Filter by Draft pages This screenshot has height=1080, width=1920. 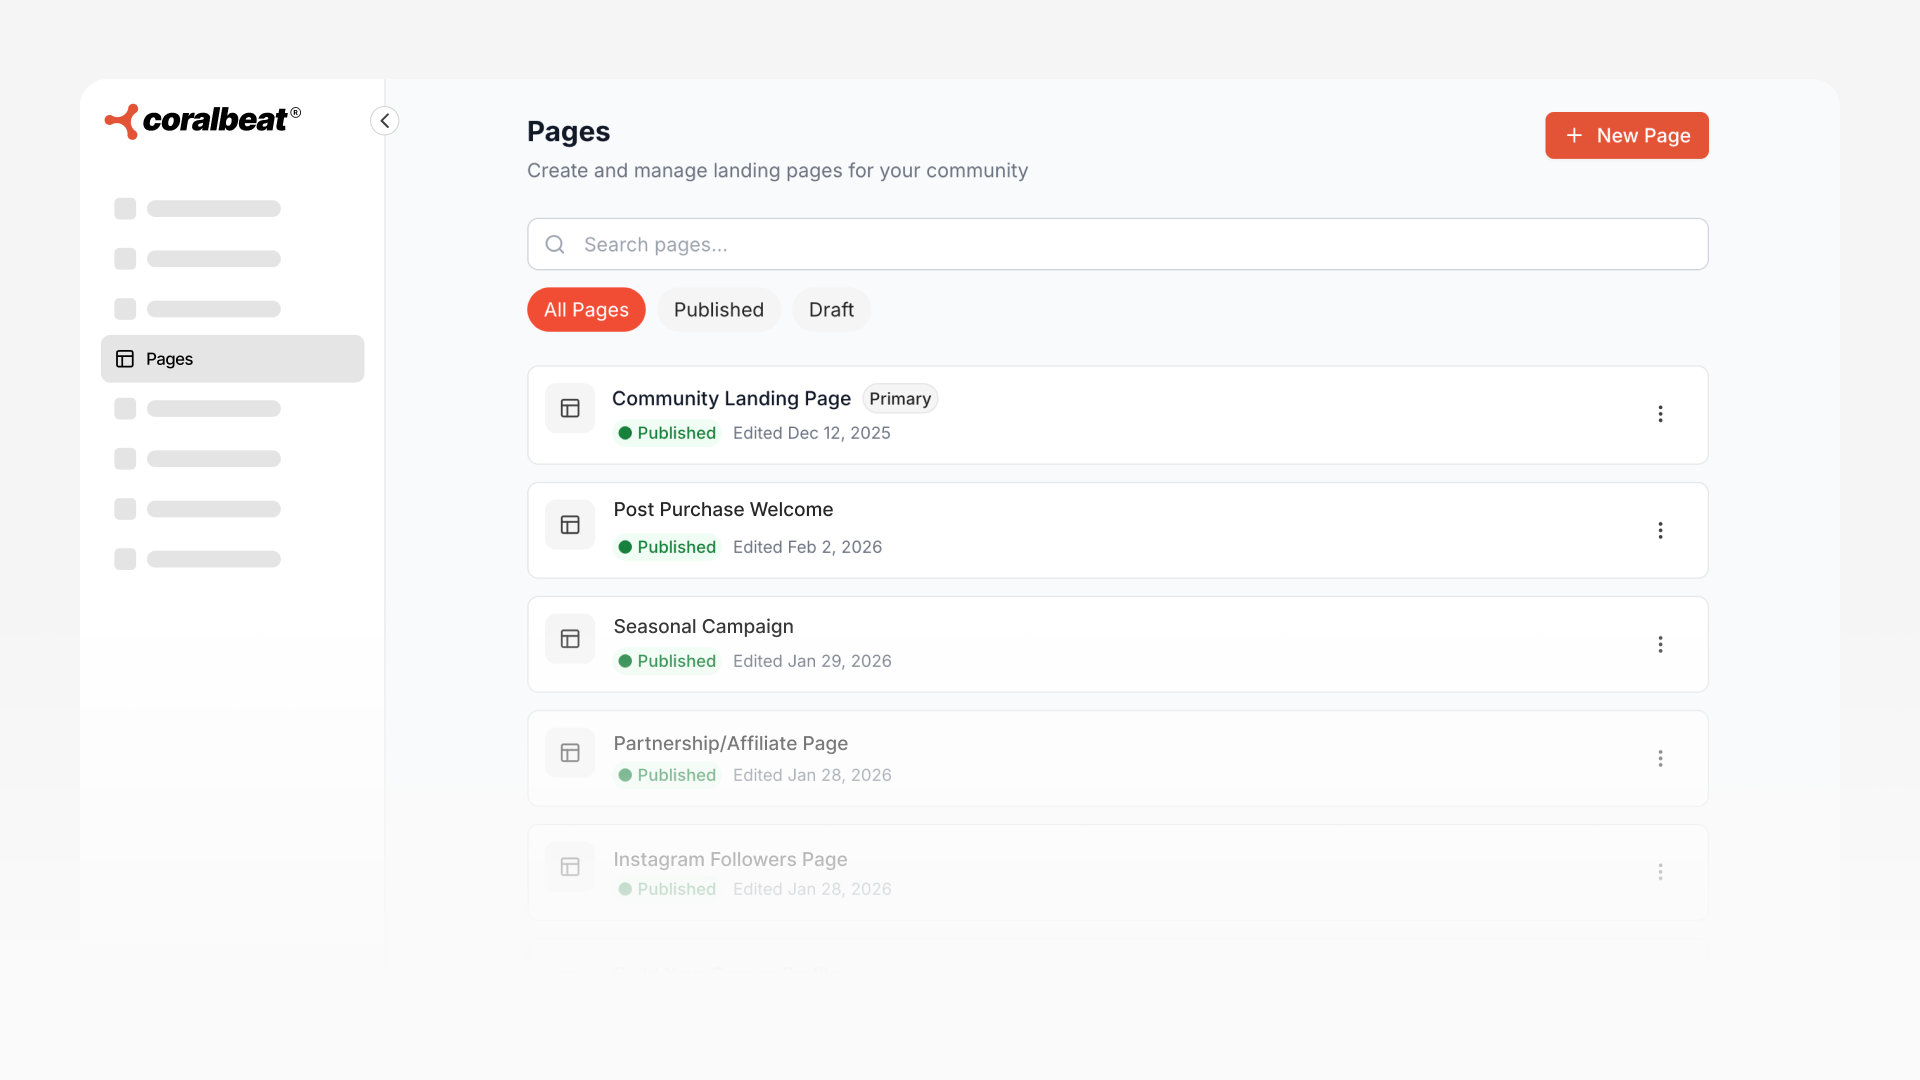click(x=831, y=310)
